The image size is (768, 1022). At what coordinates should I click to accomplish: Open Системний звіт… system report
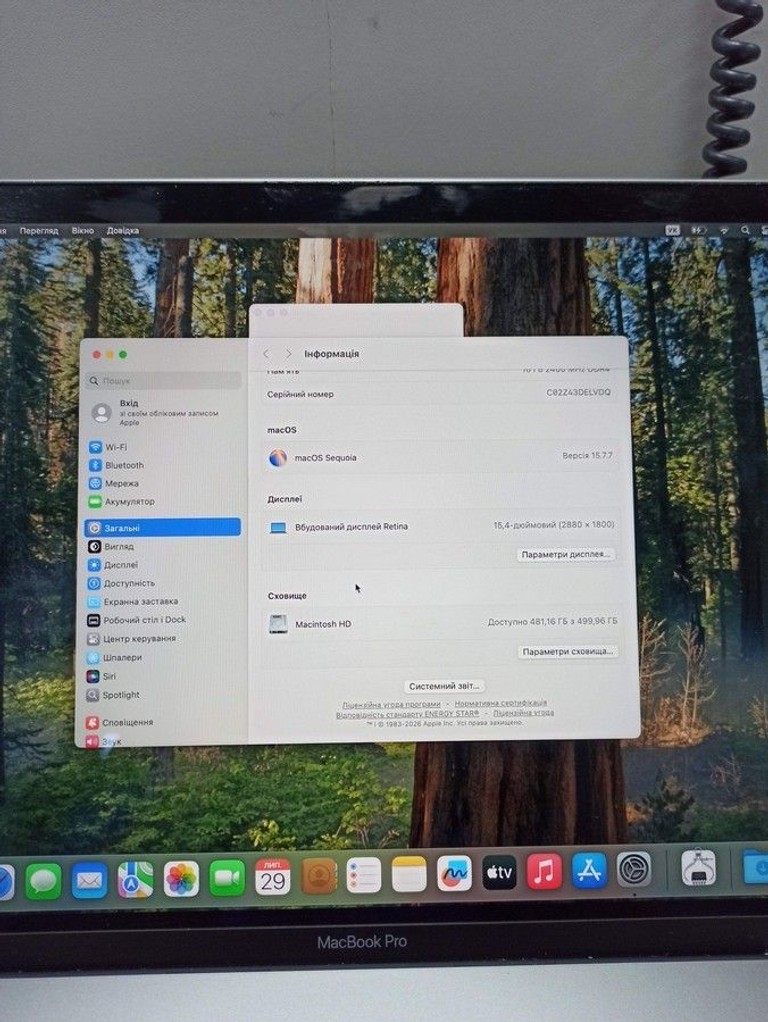(444, 686)
